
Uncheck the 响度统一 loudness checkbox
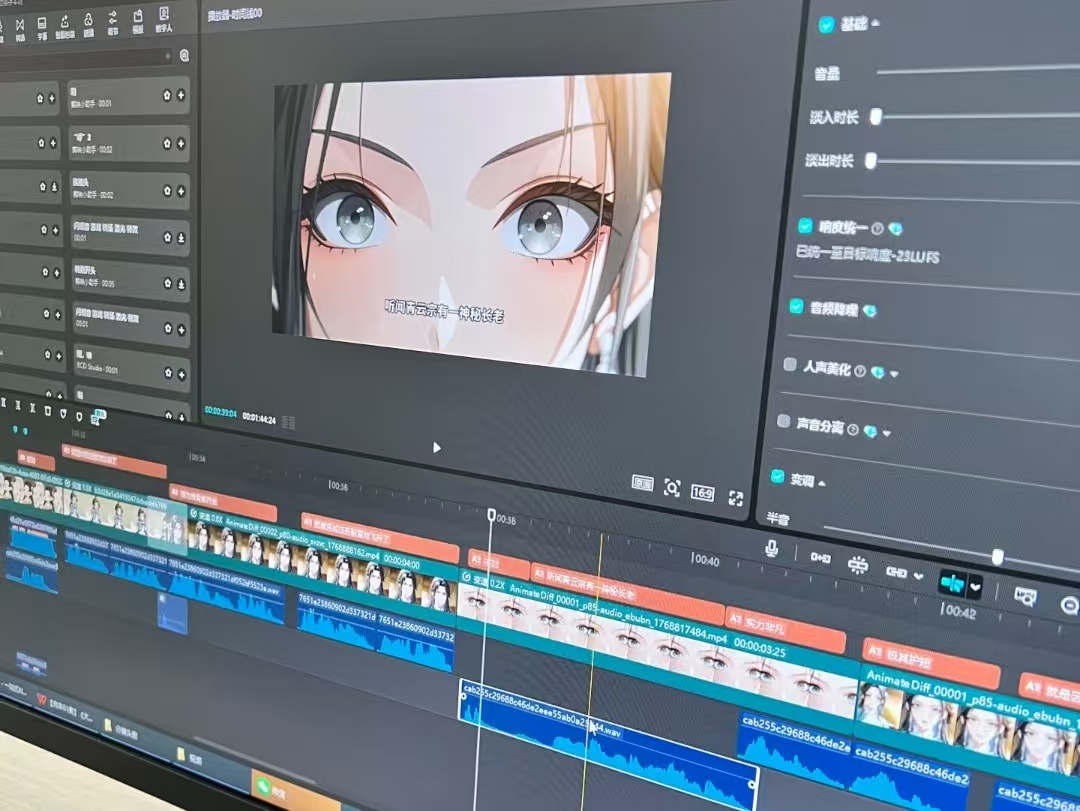coord(805,226)
